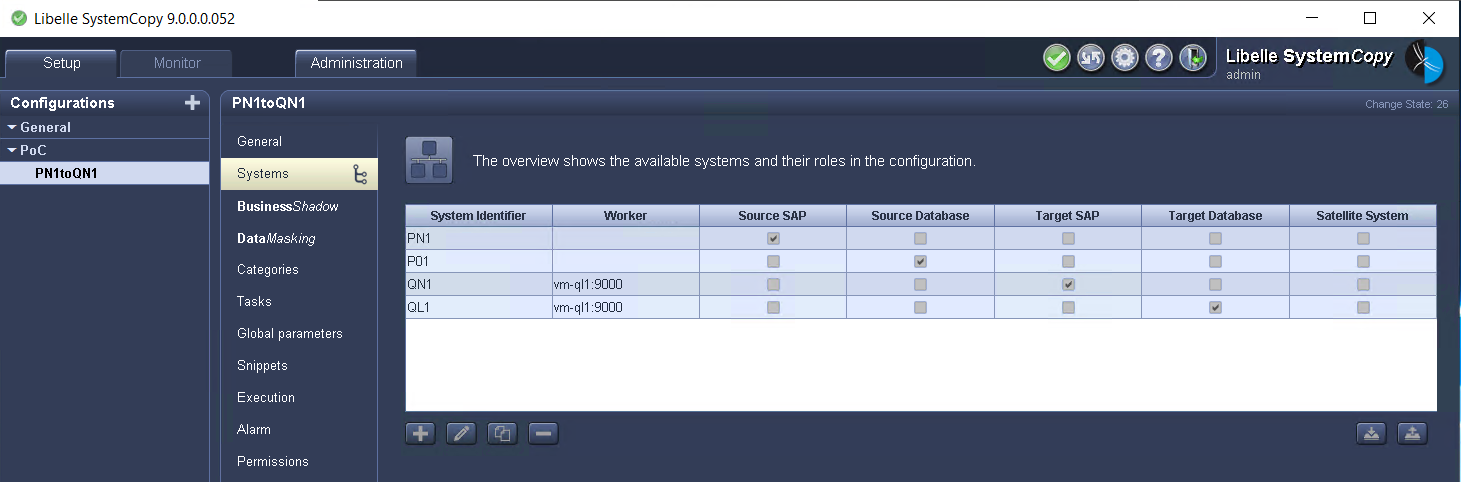Image resolution: width=1461 pixels, height=482 pixels.
Task: Toggle Source SAP checkbox for PN1
Action: tap(773, 239)
